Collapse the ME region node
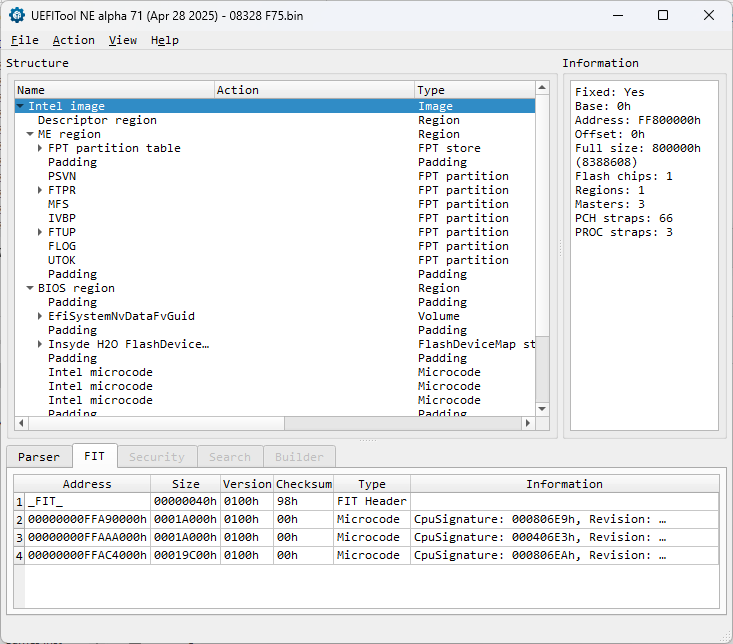The width and height of the screenshot is (733, 644). click(x=30, y=134)
